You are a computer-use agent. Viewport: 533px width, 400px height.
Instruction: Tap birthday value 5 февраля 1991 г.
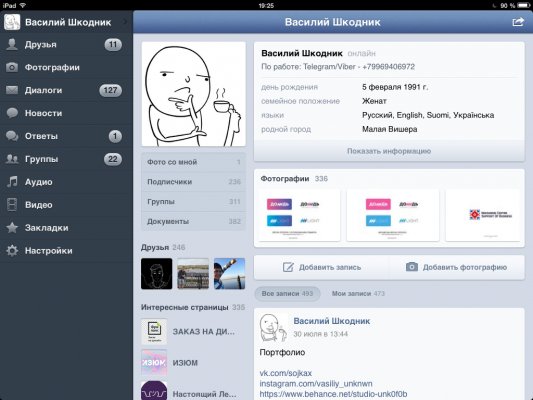395,87
